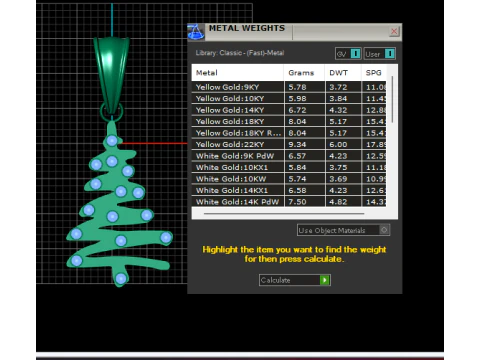Click the 6.00 DWT value
The image size is (480, 360).
tap(338, 145)
